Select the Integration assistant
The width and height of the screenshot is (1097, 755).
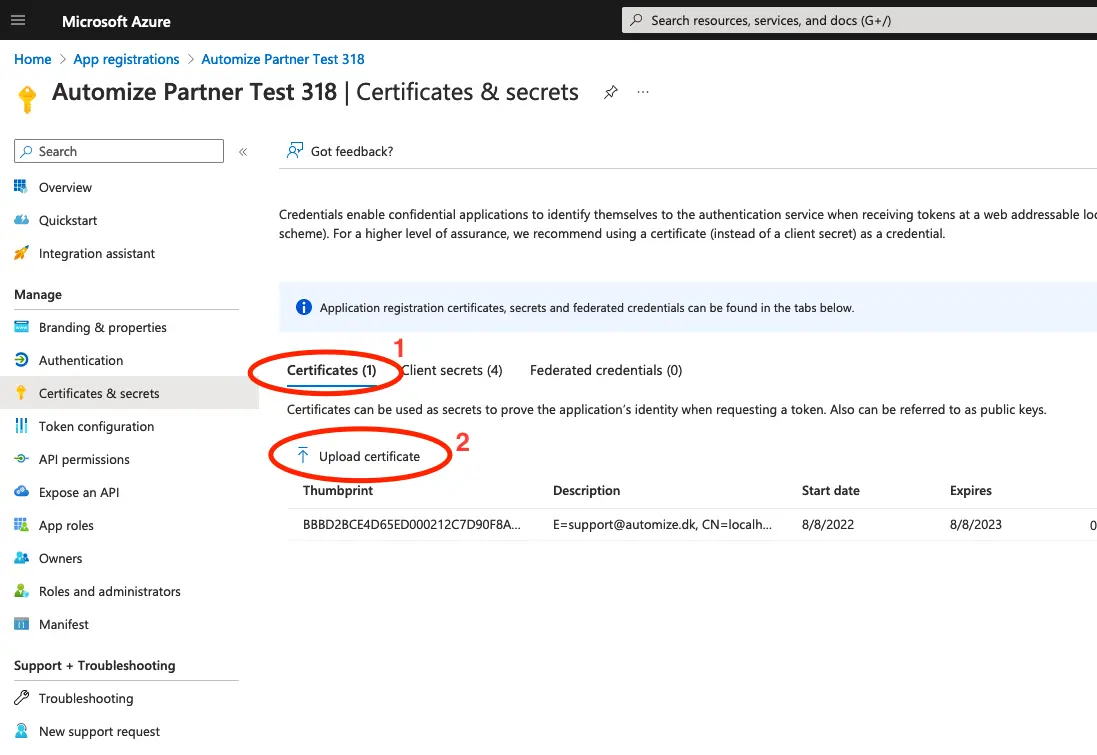pyautogui.click(x=97, y=253)
